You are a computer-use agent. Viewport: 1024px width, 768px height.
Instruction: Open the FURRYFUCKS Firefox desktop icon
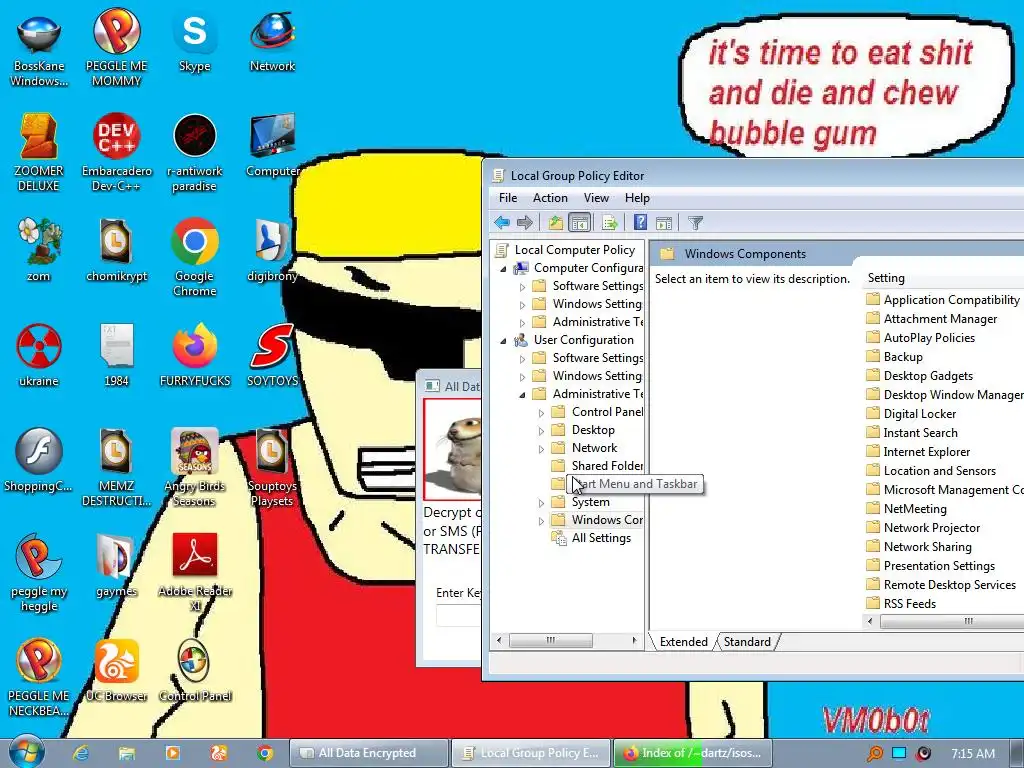[x=195, y=355]
